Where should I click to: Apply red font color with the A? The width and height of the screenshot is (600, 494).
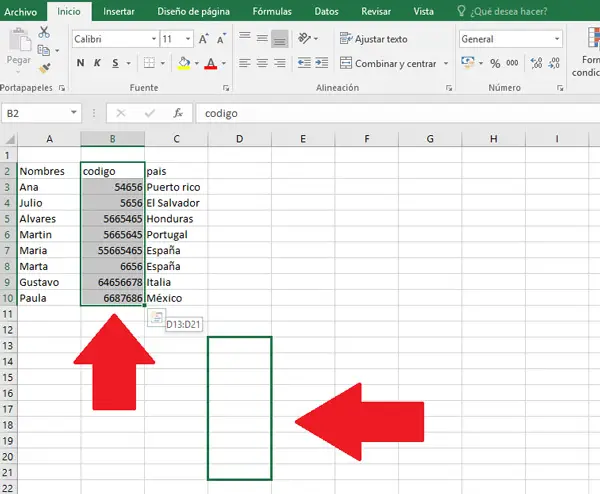[x=211, y=63]
